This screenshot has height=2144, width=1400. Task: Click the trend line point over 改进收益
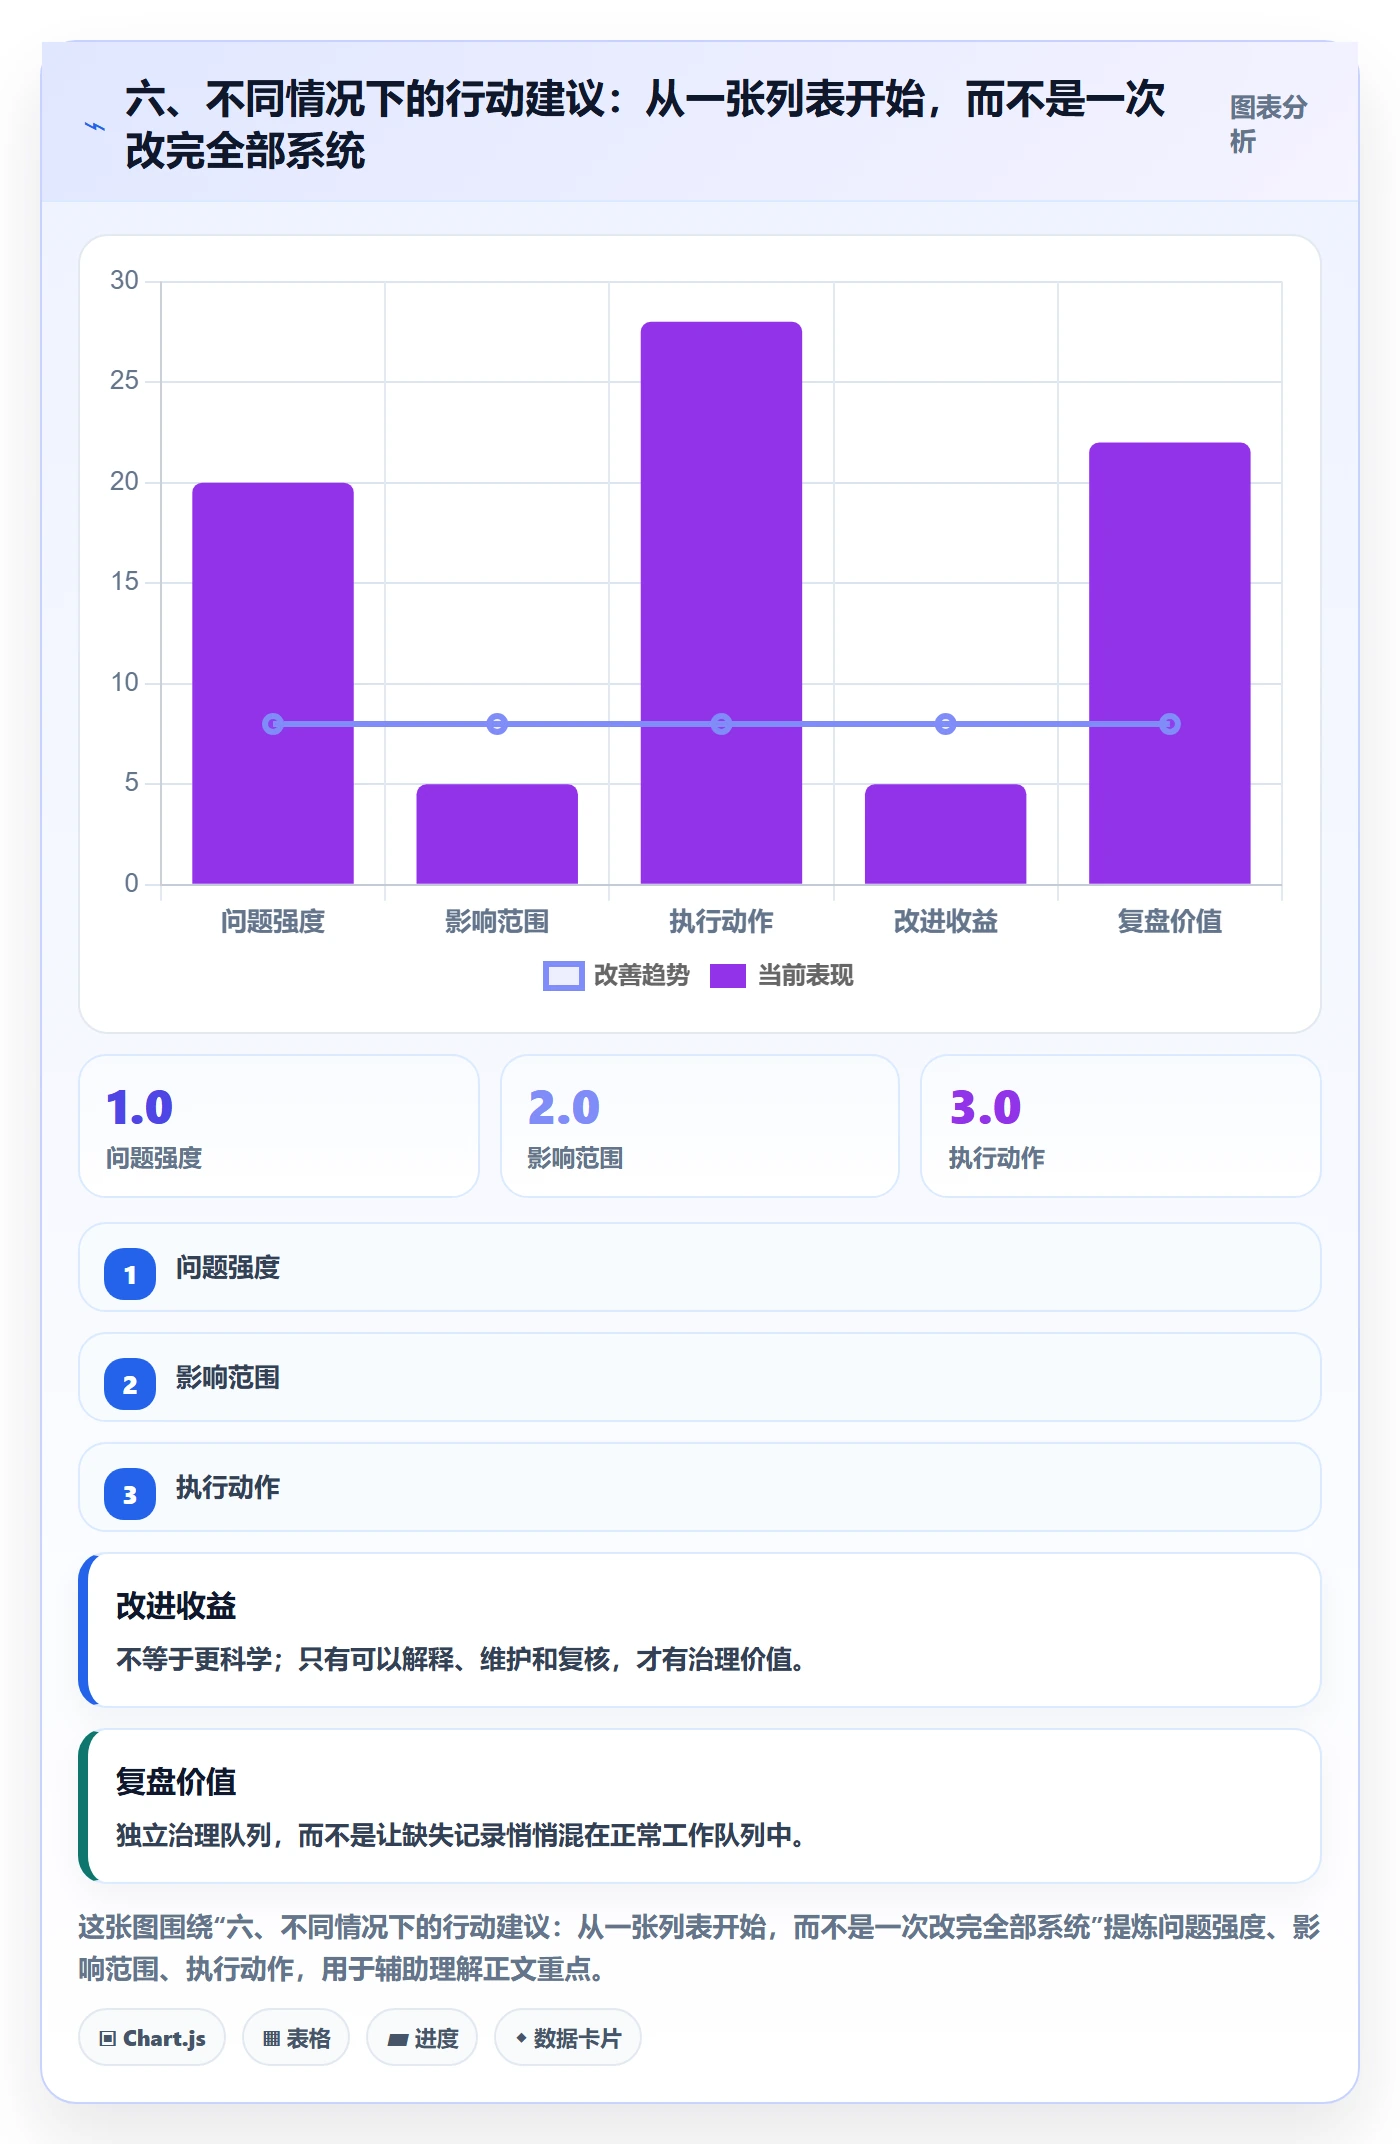pyautogui.click(x=945, y=724)
